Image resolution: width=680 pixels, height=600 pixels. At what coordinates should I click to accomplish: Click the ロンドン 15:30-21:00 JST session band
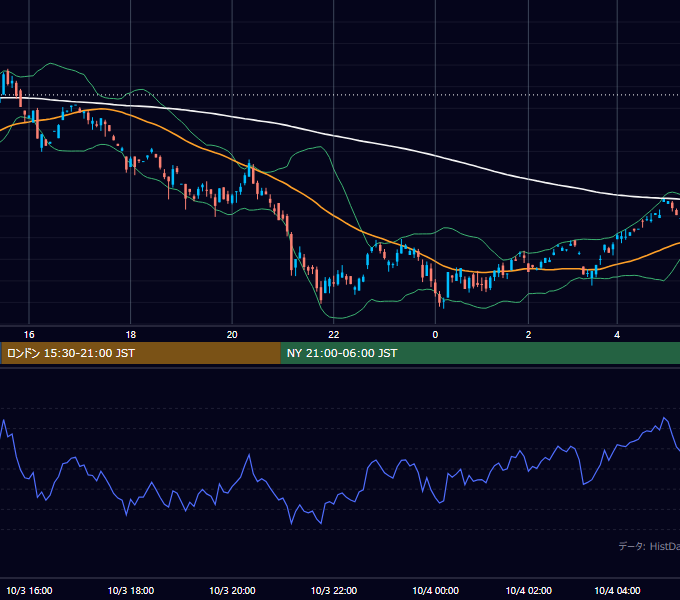pyautogui.click(x=140, y=353)
